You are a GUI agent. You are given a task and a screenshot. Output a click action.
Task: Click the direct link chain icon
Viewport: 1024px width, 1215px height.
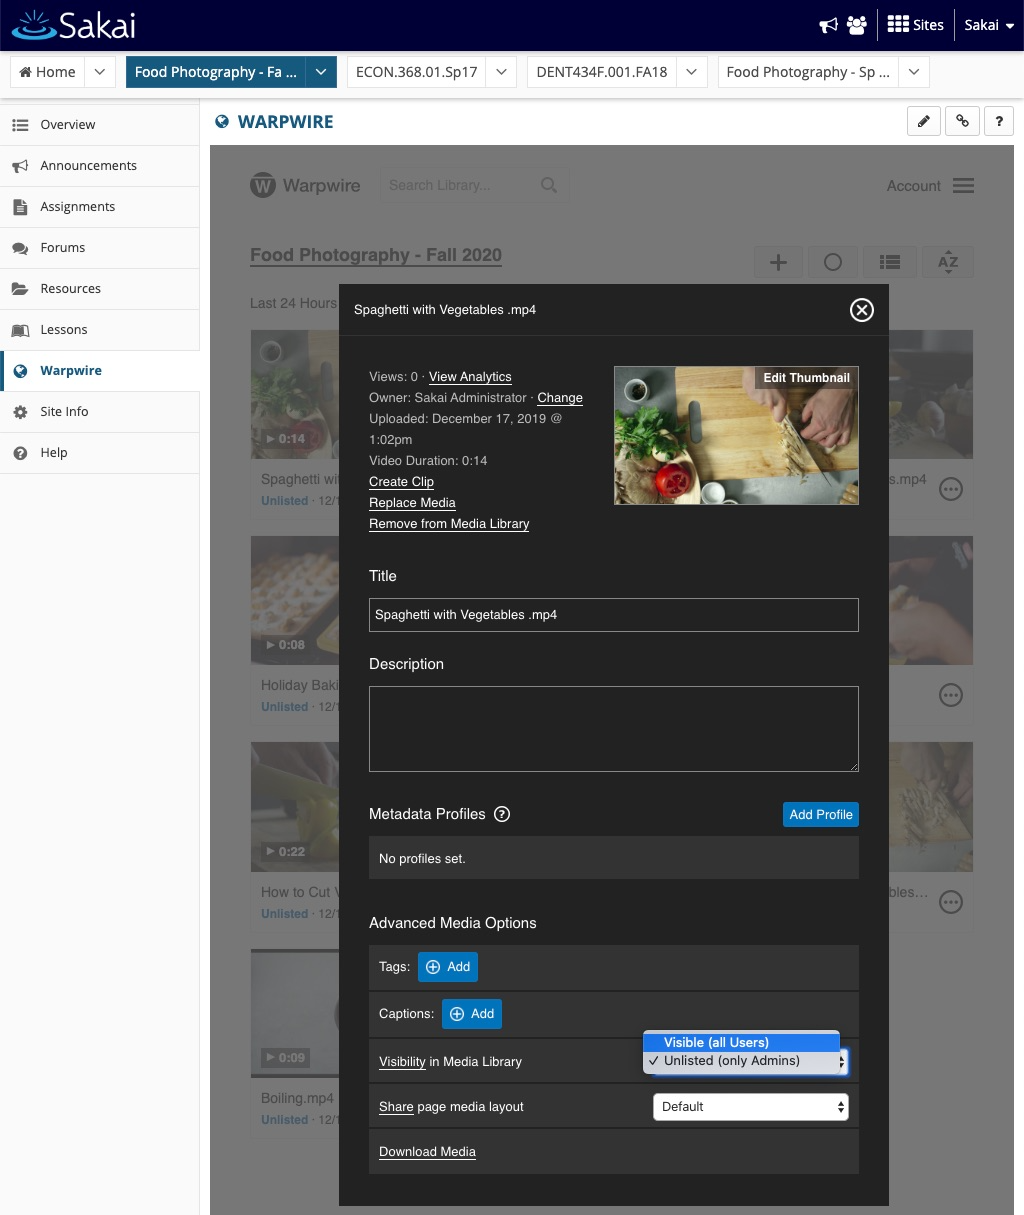click(962, 121)
